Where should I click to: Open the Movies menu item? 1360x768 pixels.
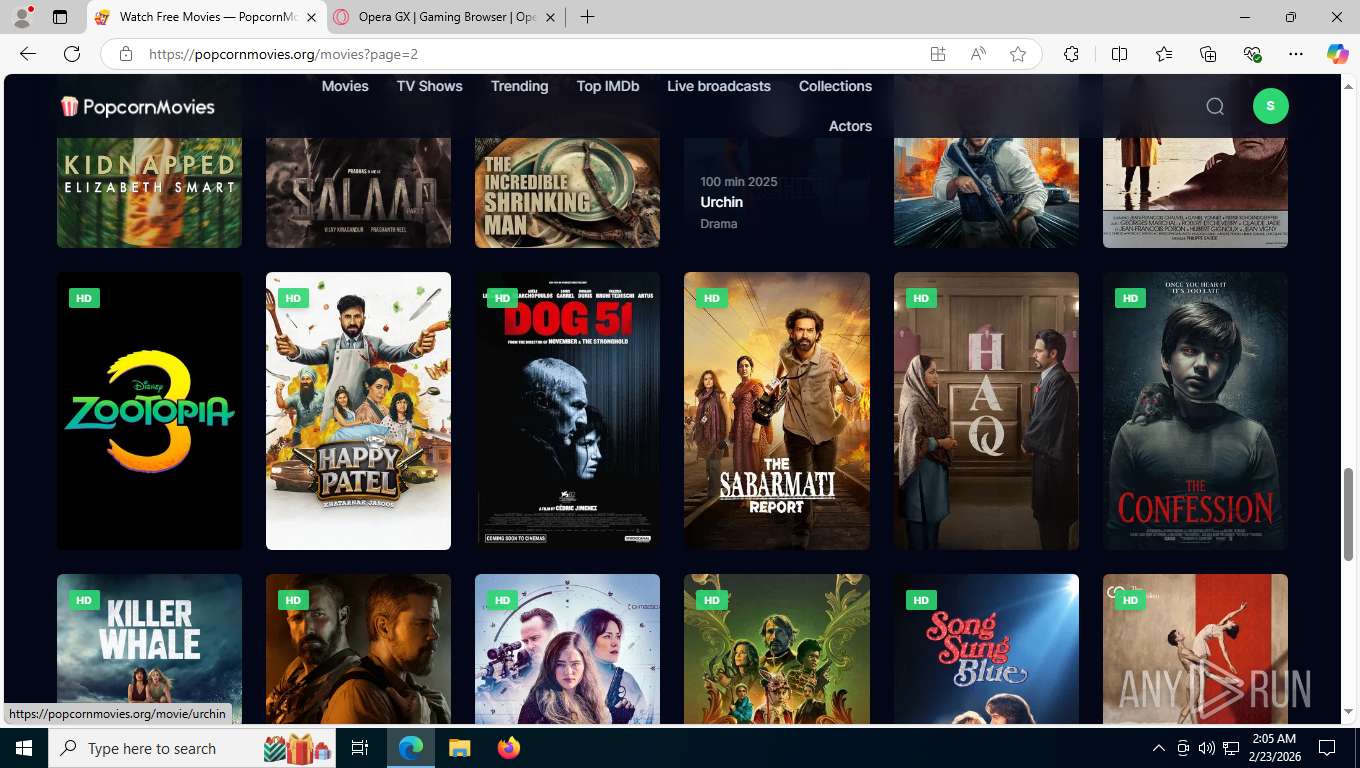[x=345, y=86]
